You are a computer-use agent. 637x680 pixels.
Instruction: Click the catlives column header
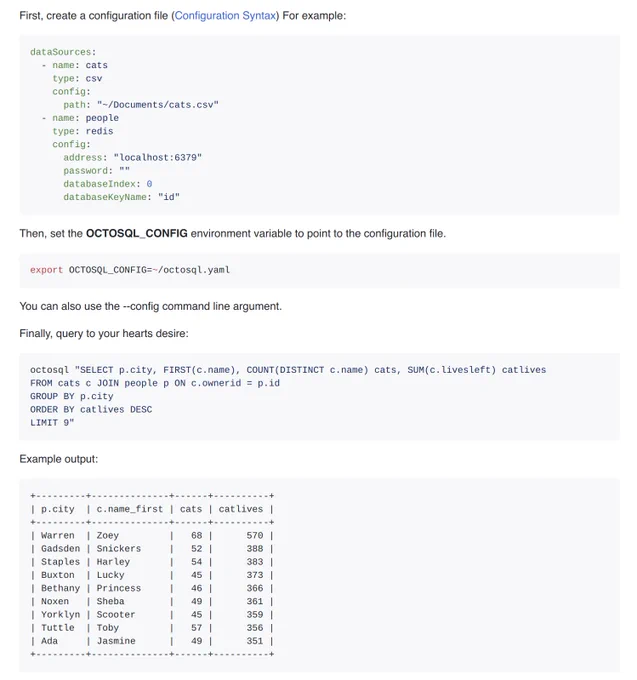pos(241,509)
